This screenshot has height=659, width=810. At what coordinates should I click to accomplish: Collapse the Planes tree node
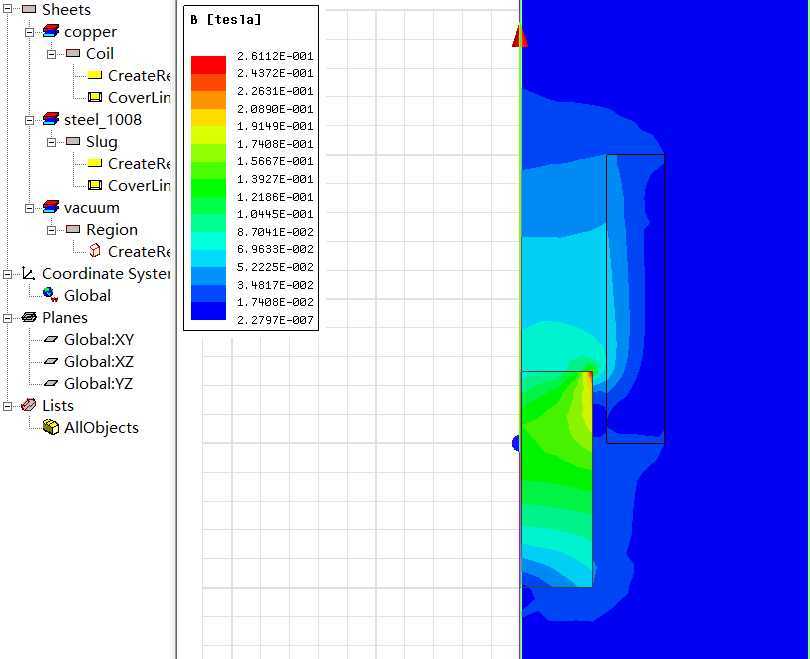pyautogui.click(x=8, y=318)
